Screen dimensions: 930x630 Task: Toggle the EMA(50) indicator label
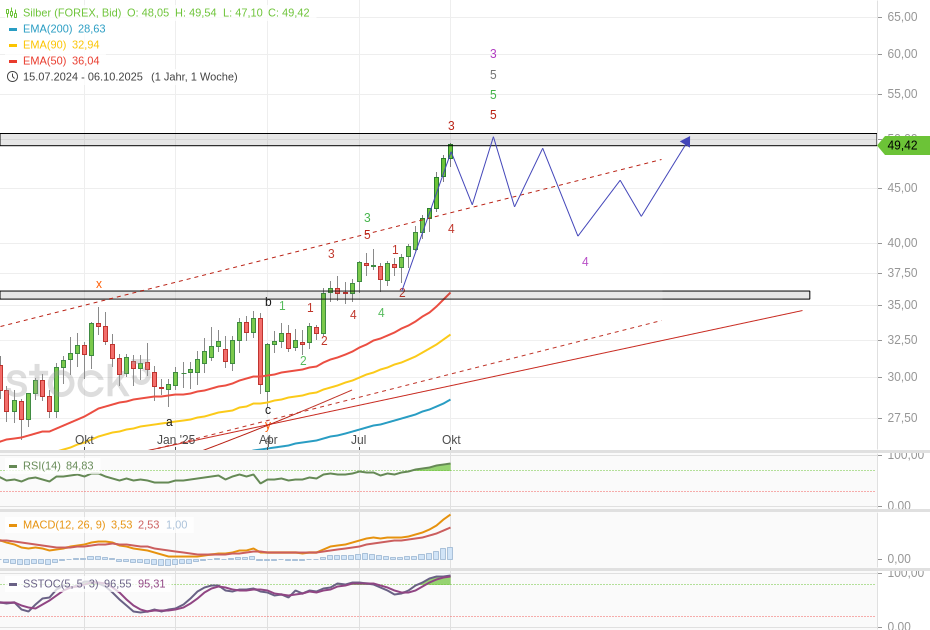pyautogui.click(x=44, y=61)
